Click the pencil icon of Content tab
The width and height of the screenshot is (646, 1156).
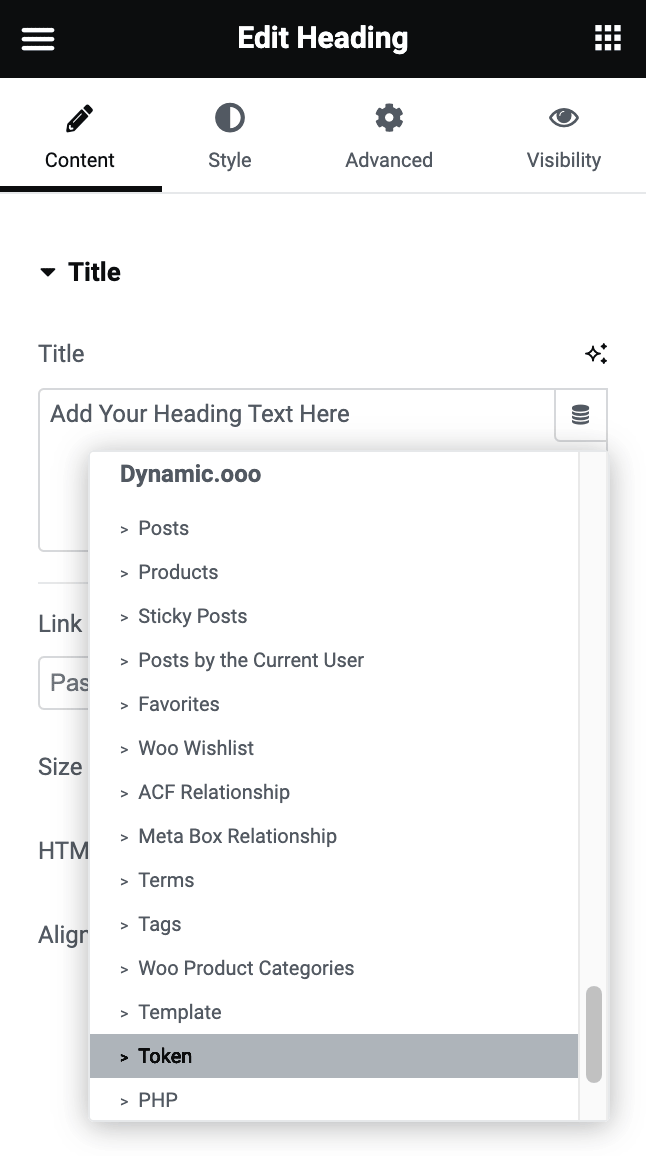pos(80,119)
